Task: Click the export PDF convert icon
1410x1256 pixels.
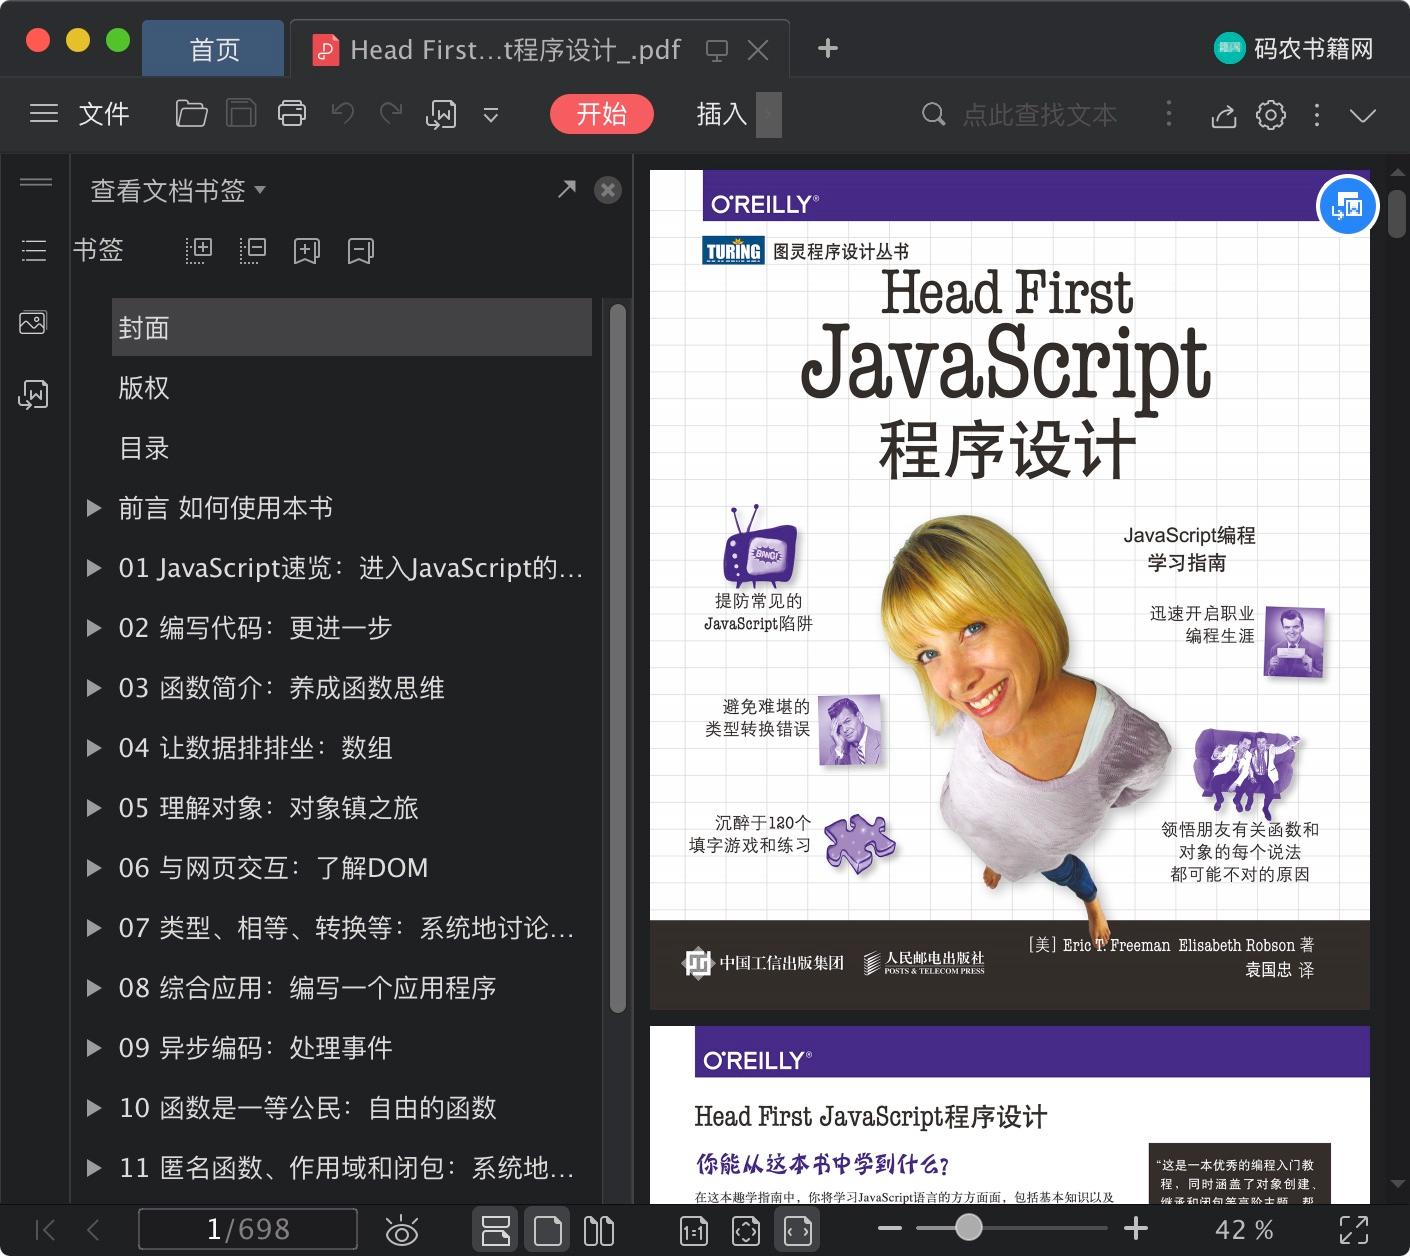Action: (x=441, y=115)
